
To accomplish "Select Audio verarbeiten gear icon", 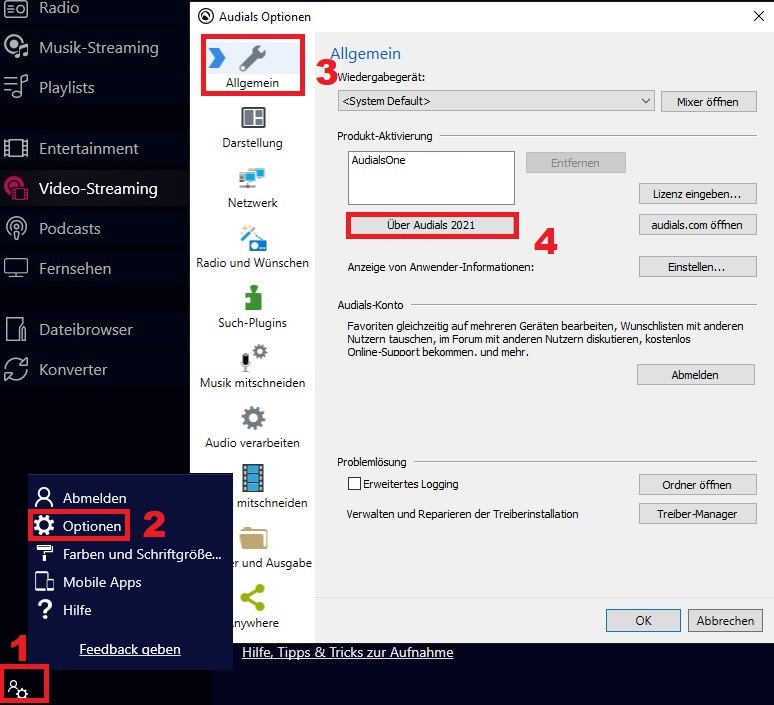I will pyautogui.click(x=252, y=419).
